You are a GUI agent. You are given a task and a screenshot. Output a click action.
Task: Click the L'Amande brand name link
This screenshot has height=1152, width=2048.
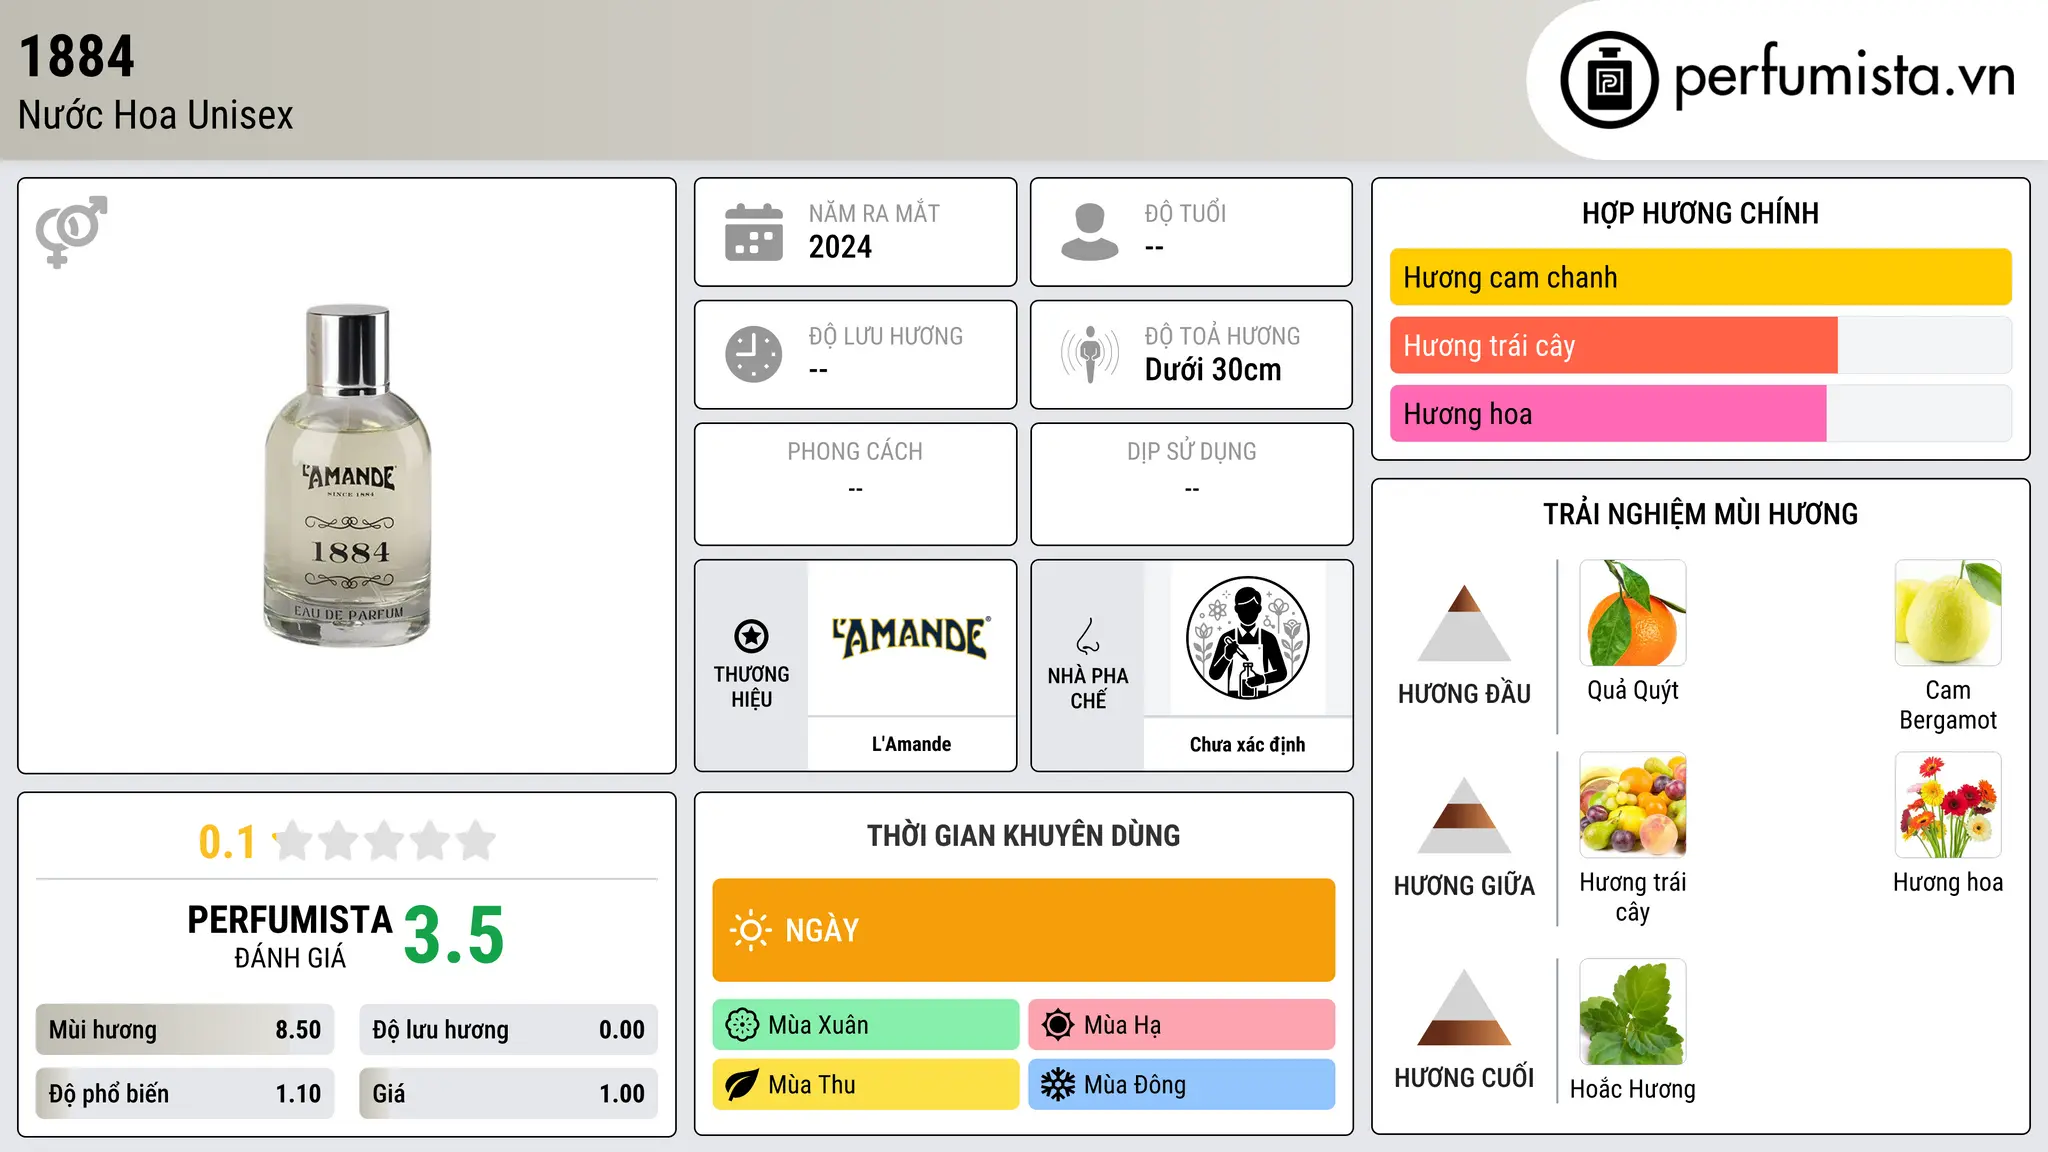pyautogui.click(x=911, y=744)
